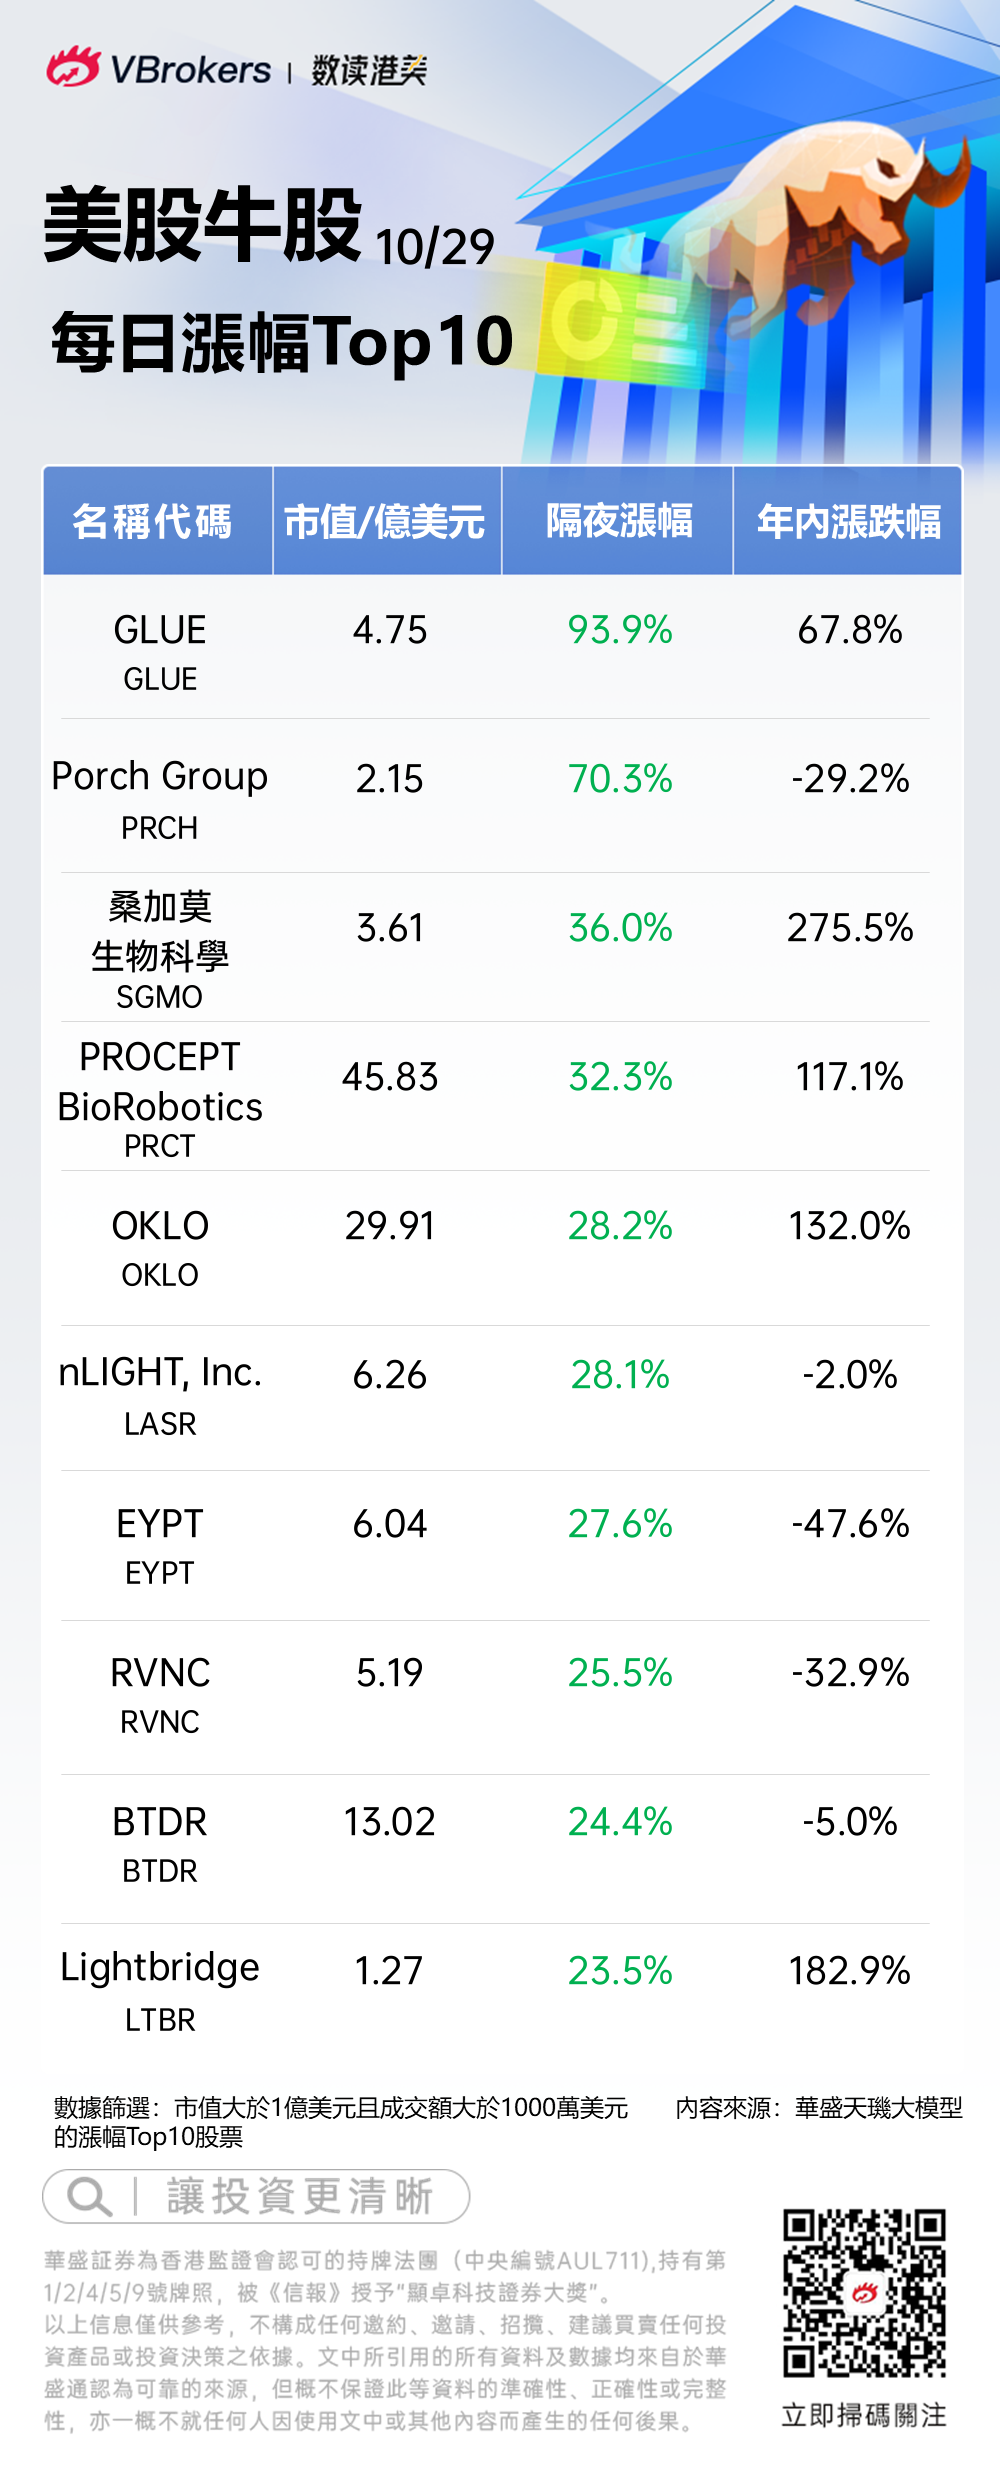Select PROCEPT BioRobotics stock name

pyautogui.click(x=160, y=1082)
